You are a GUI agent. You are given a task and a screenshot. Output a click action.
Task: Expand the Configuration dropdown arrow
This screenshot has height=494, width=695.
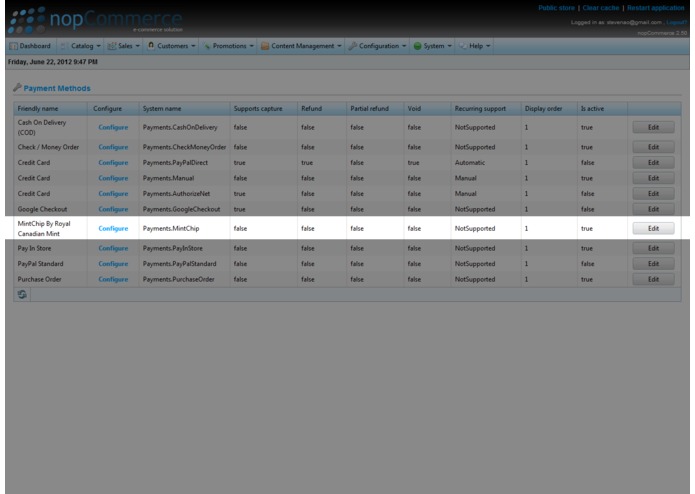(x=404, y=46)
